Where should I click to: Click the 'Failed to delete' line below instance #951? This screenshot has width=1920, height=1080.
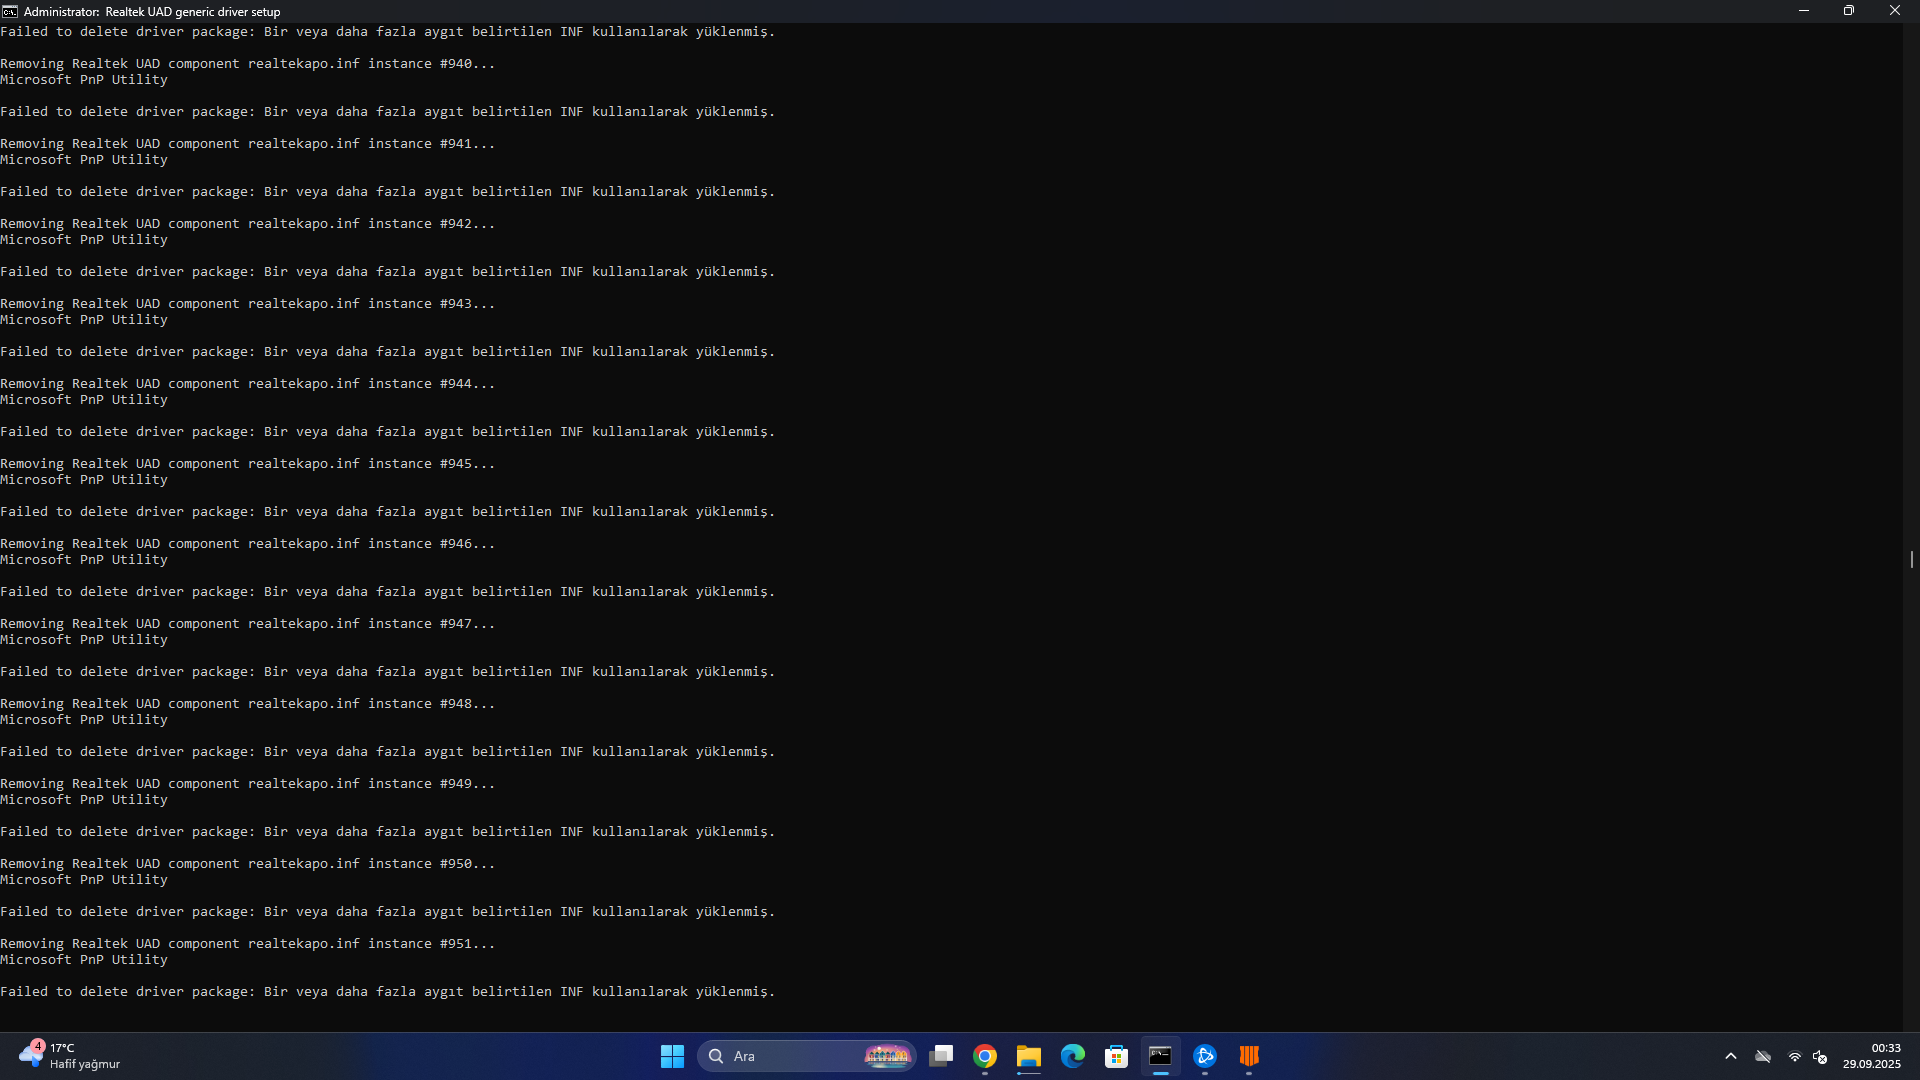tap(388, 991)
